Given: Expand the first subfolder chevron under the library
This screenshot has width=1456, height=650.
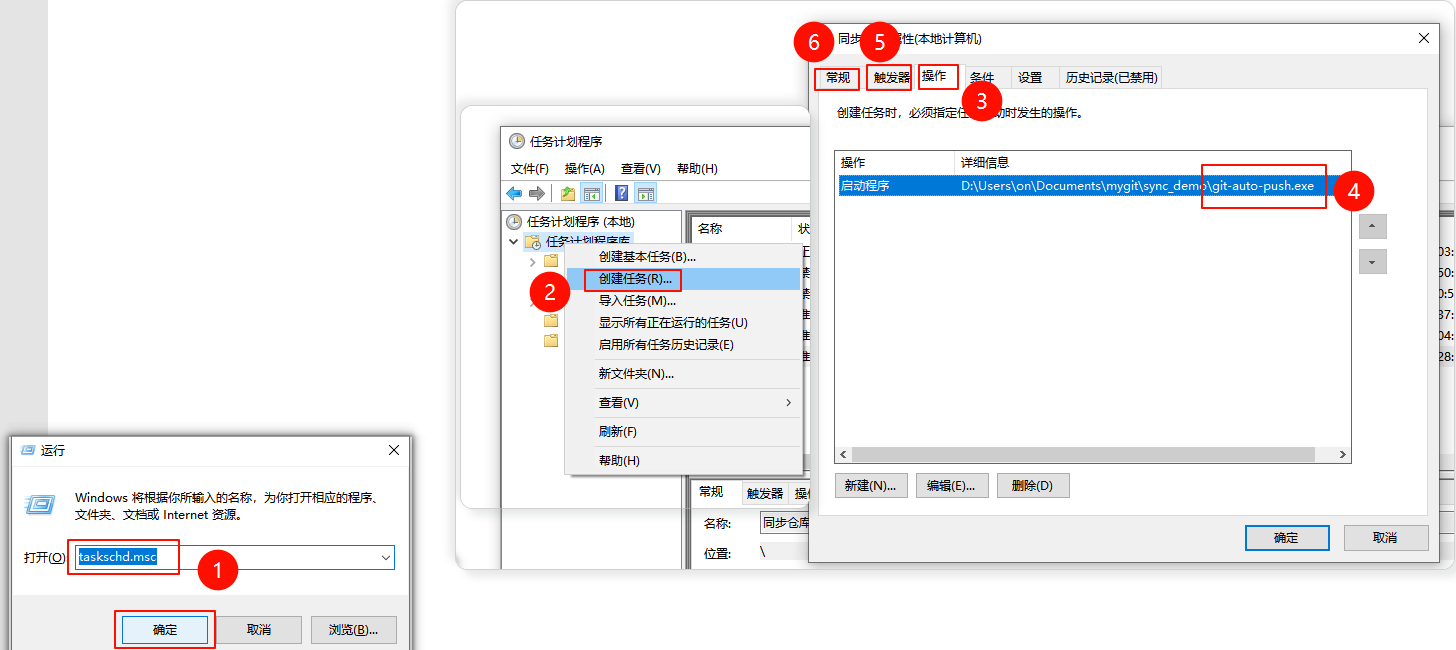Looking at the screenshot, I should (532, 261).
